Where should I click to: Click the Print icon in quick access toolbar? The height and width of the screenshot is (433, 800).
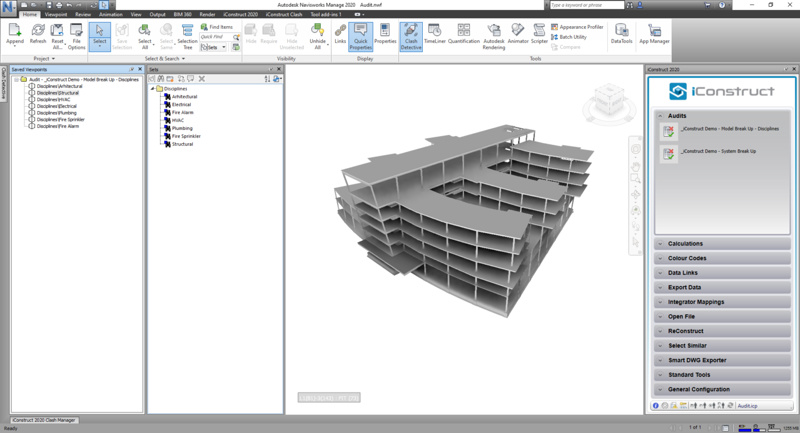point(59,5)
